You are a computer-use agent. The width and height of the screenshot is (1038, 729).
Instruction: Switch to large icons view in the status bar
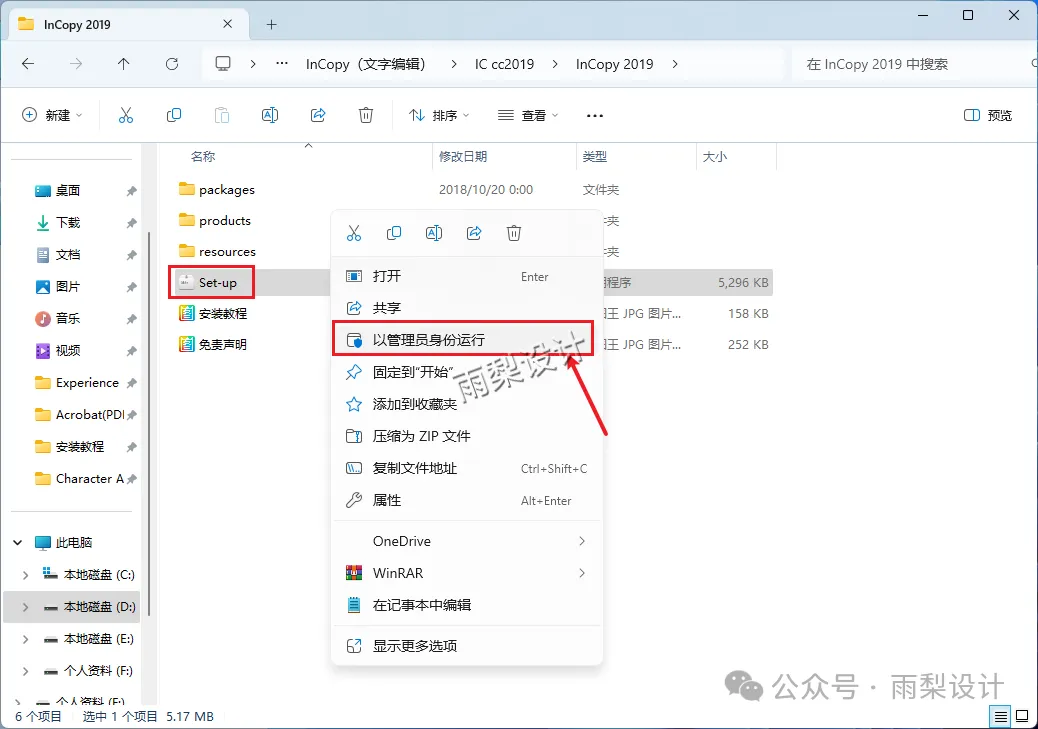point(1022,716)
